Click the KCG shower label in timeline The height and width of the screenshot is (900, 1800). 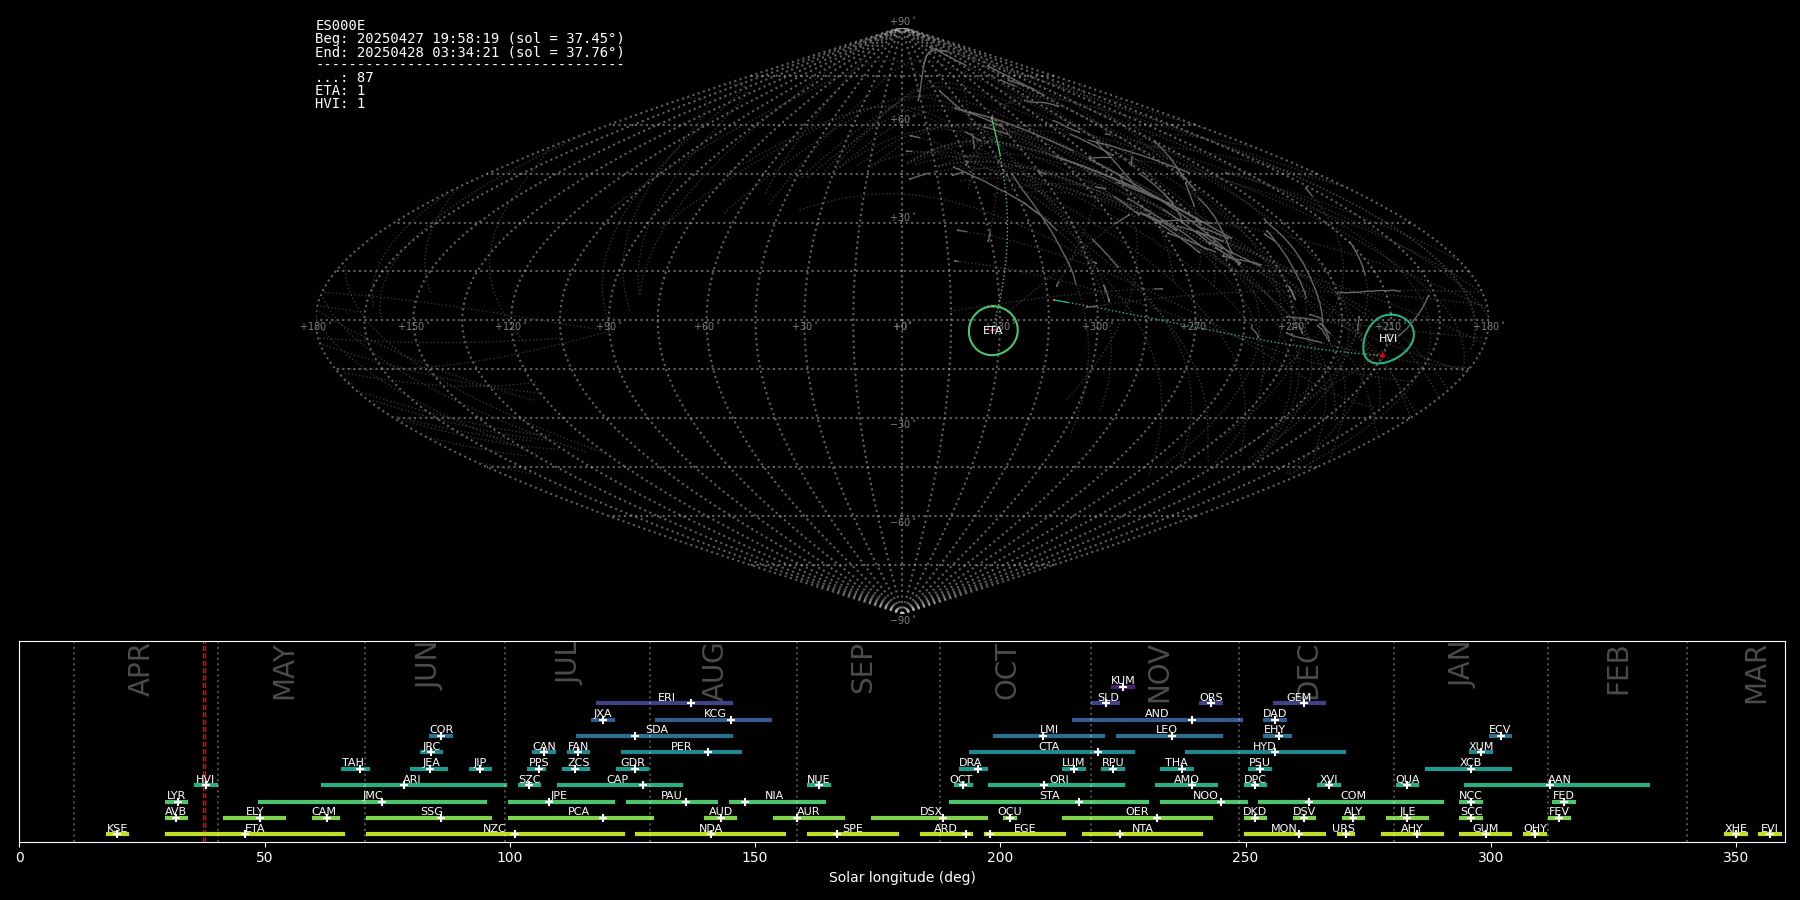pyautogui.click(x=715, y=714)
